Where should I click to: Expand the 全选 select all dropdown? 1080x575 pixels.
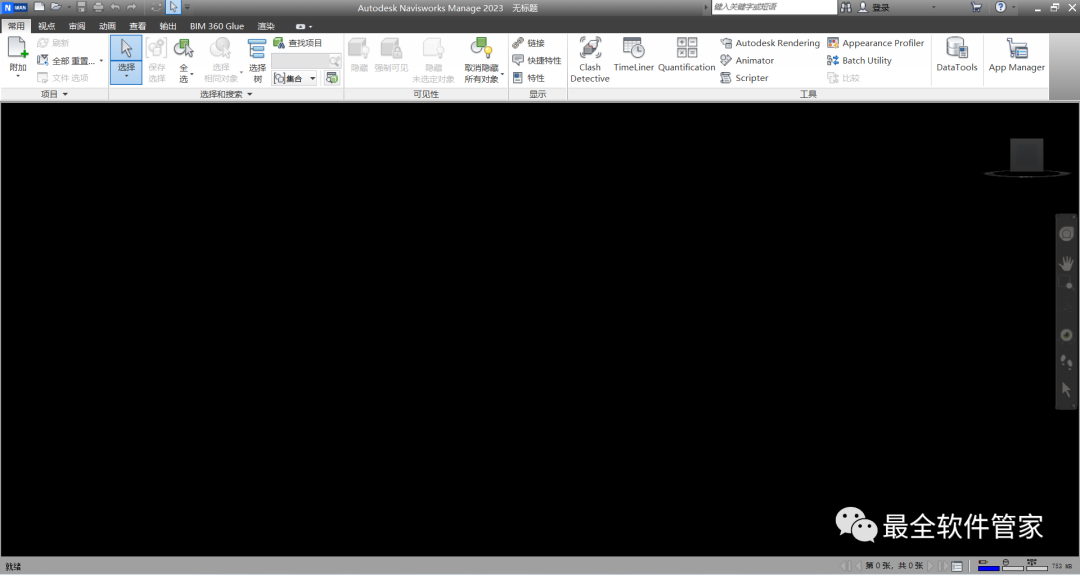coord(191,74)
